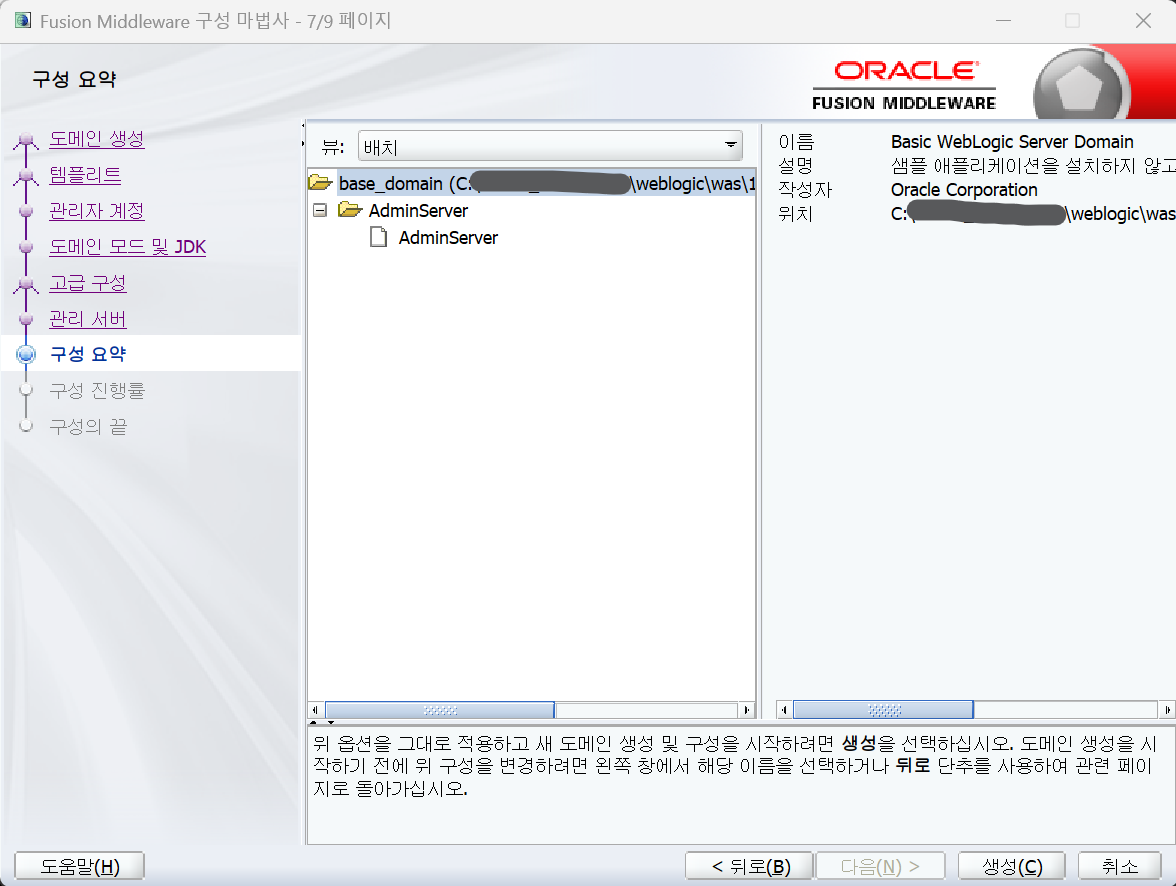The width and height of the screenshot is (1176, 886).
Task: Select the current 구성 요약 step
Action: tap(88, 354)
